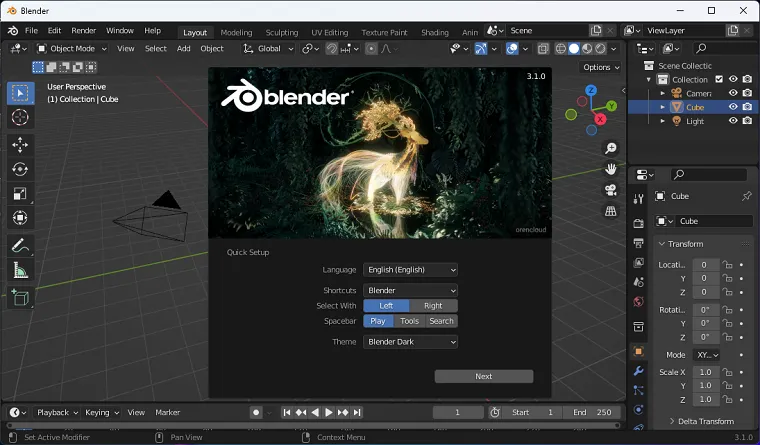This screenshot has height=445, width=760.
Task: Expand the Cube item in outliner
Action: click(x=663, y=107)
